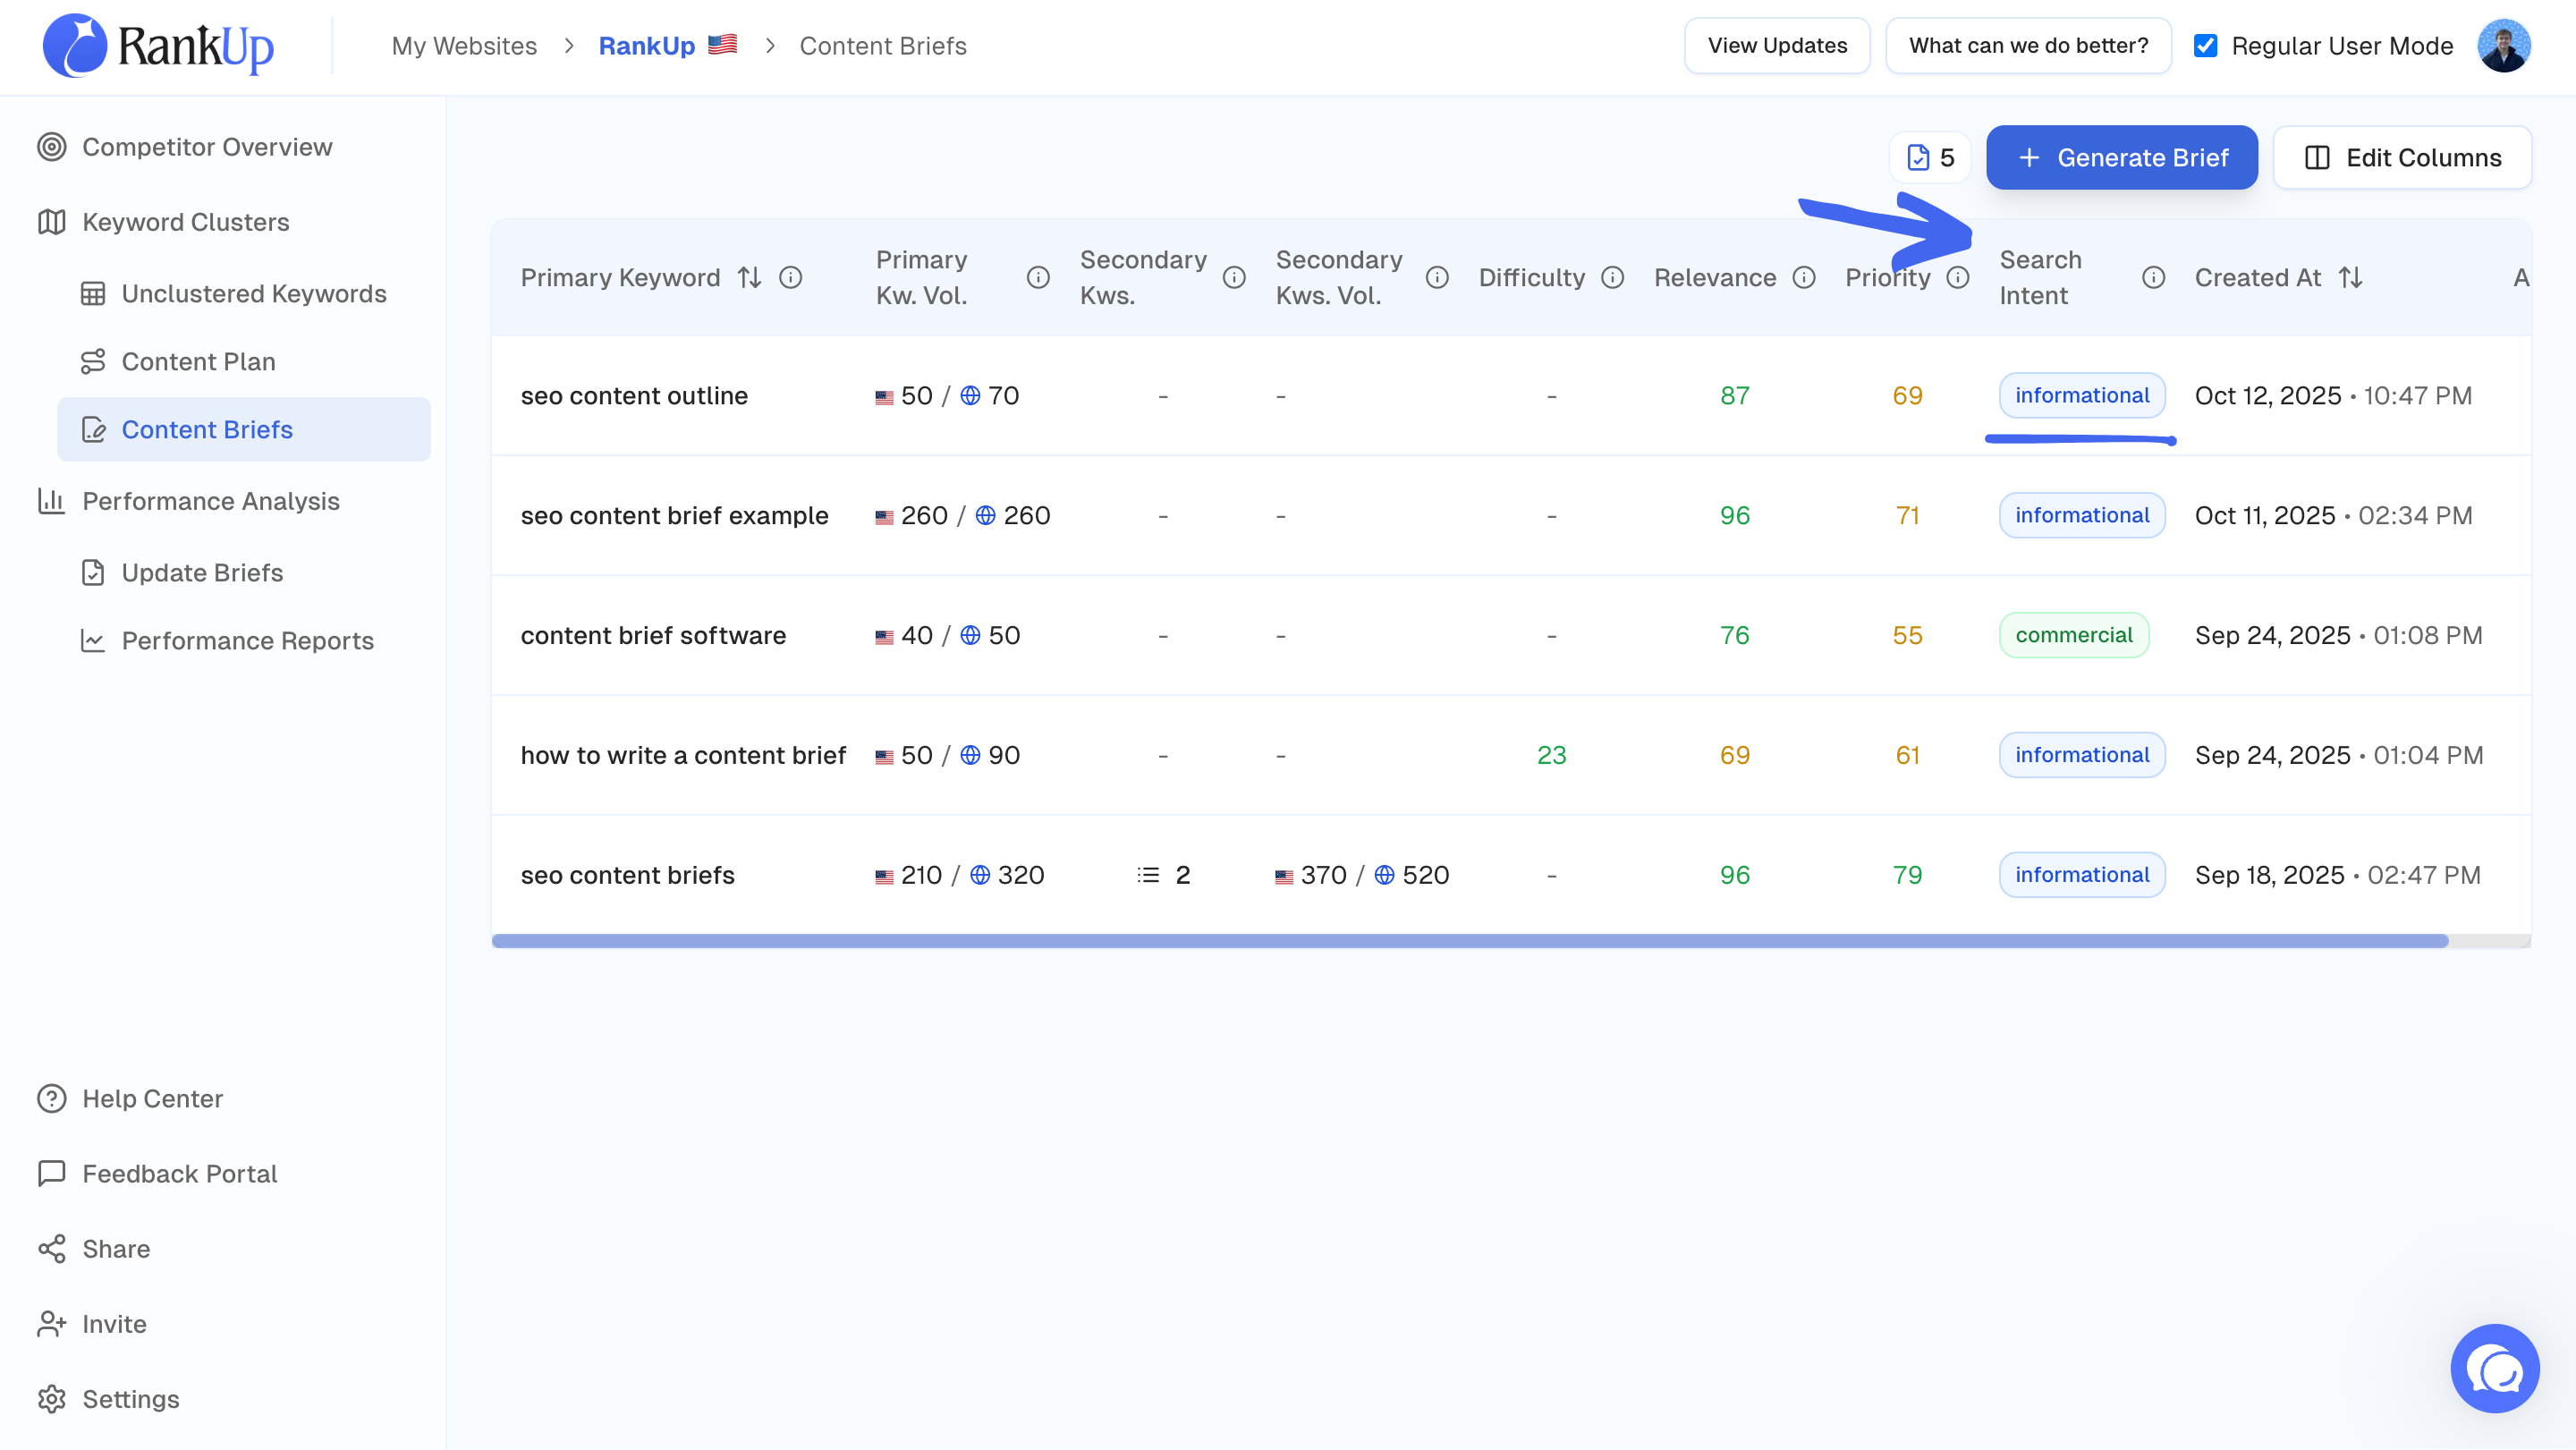Screen dimensions: 2576x1450
Task: Open Unclustered Keywords page
Action: click(253, 294)
